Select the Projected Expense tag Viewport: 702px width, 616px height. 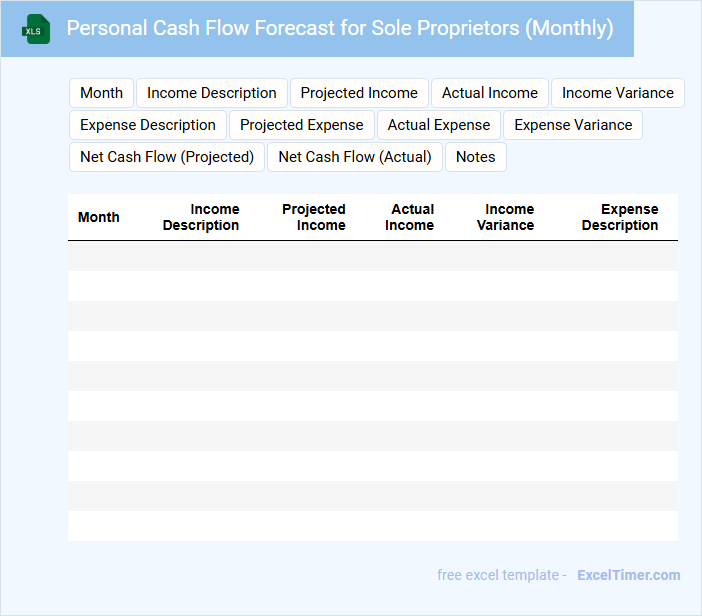click(x=302, y=125)
